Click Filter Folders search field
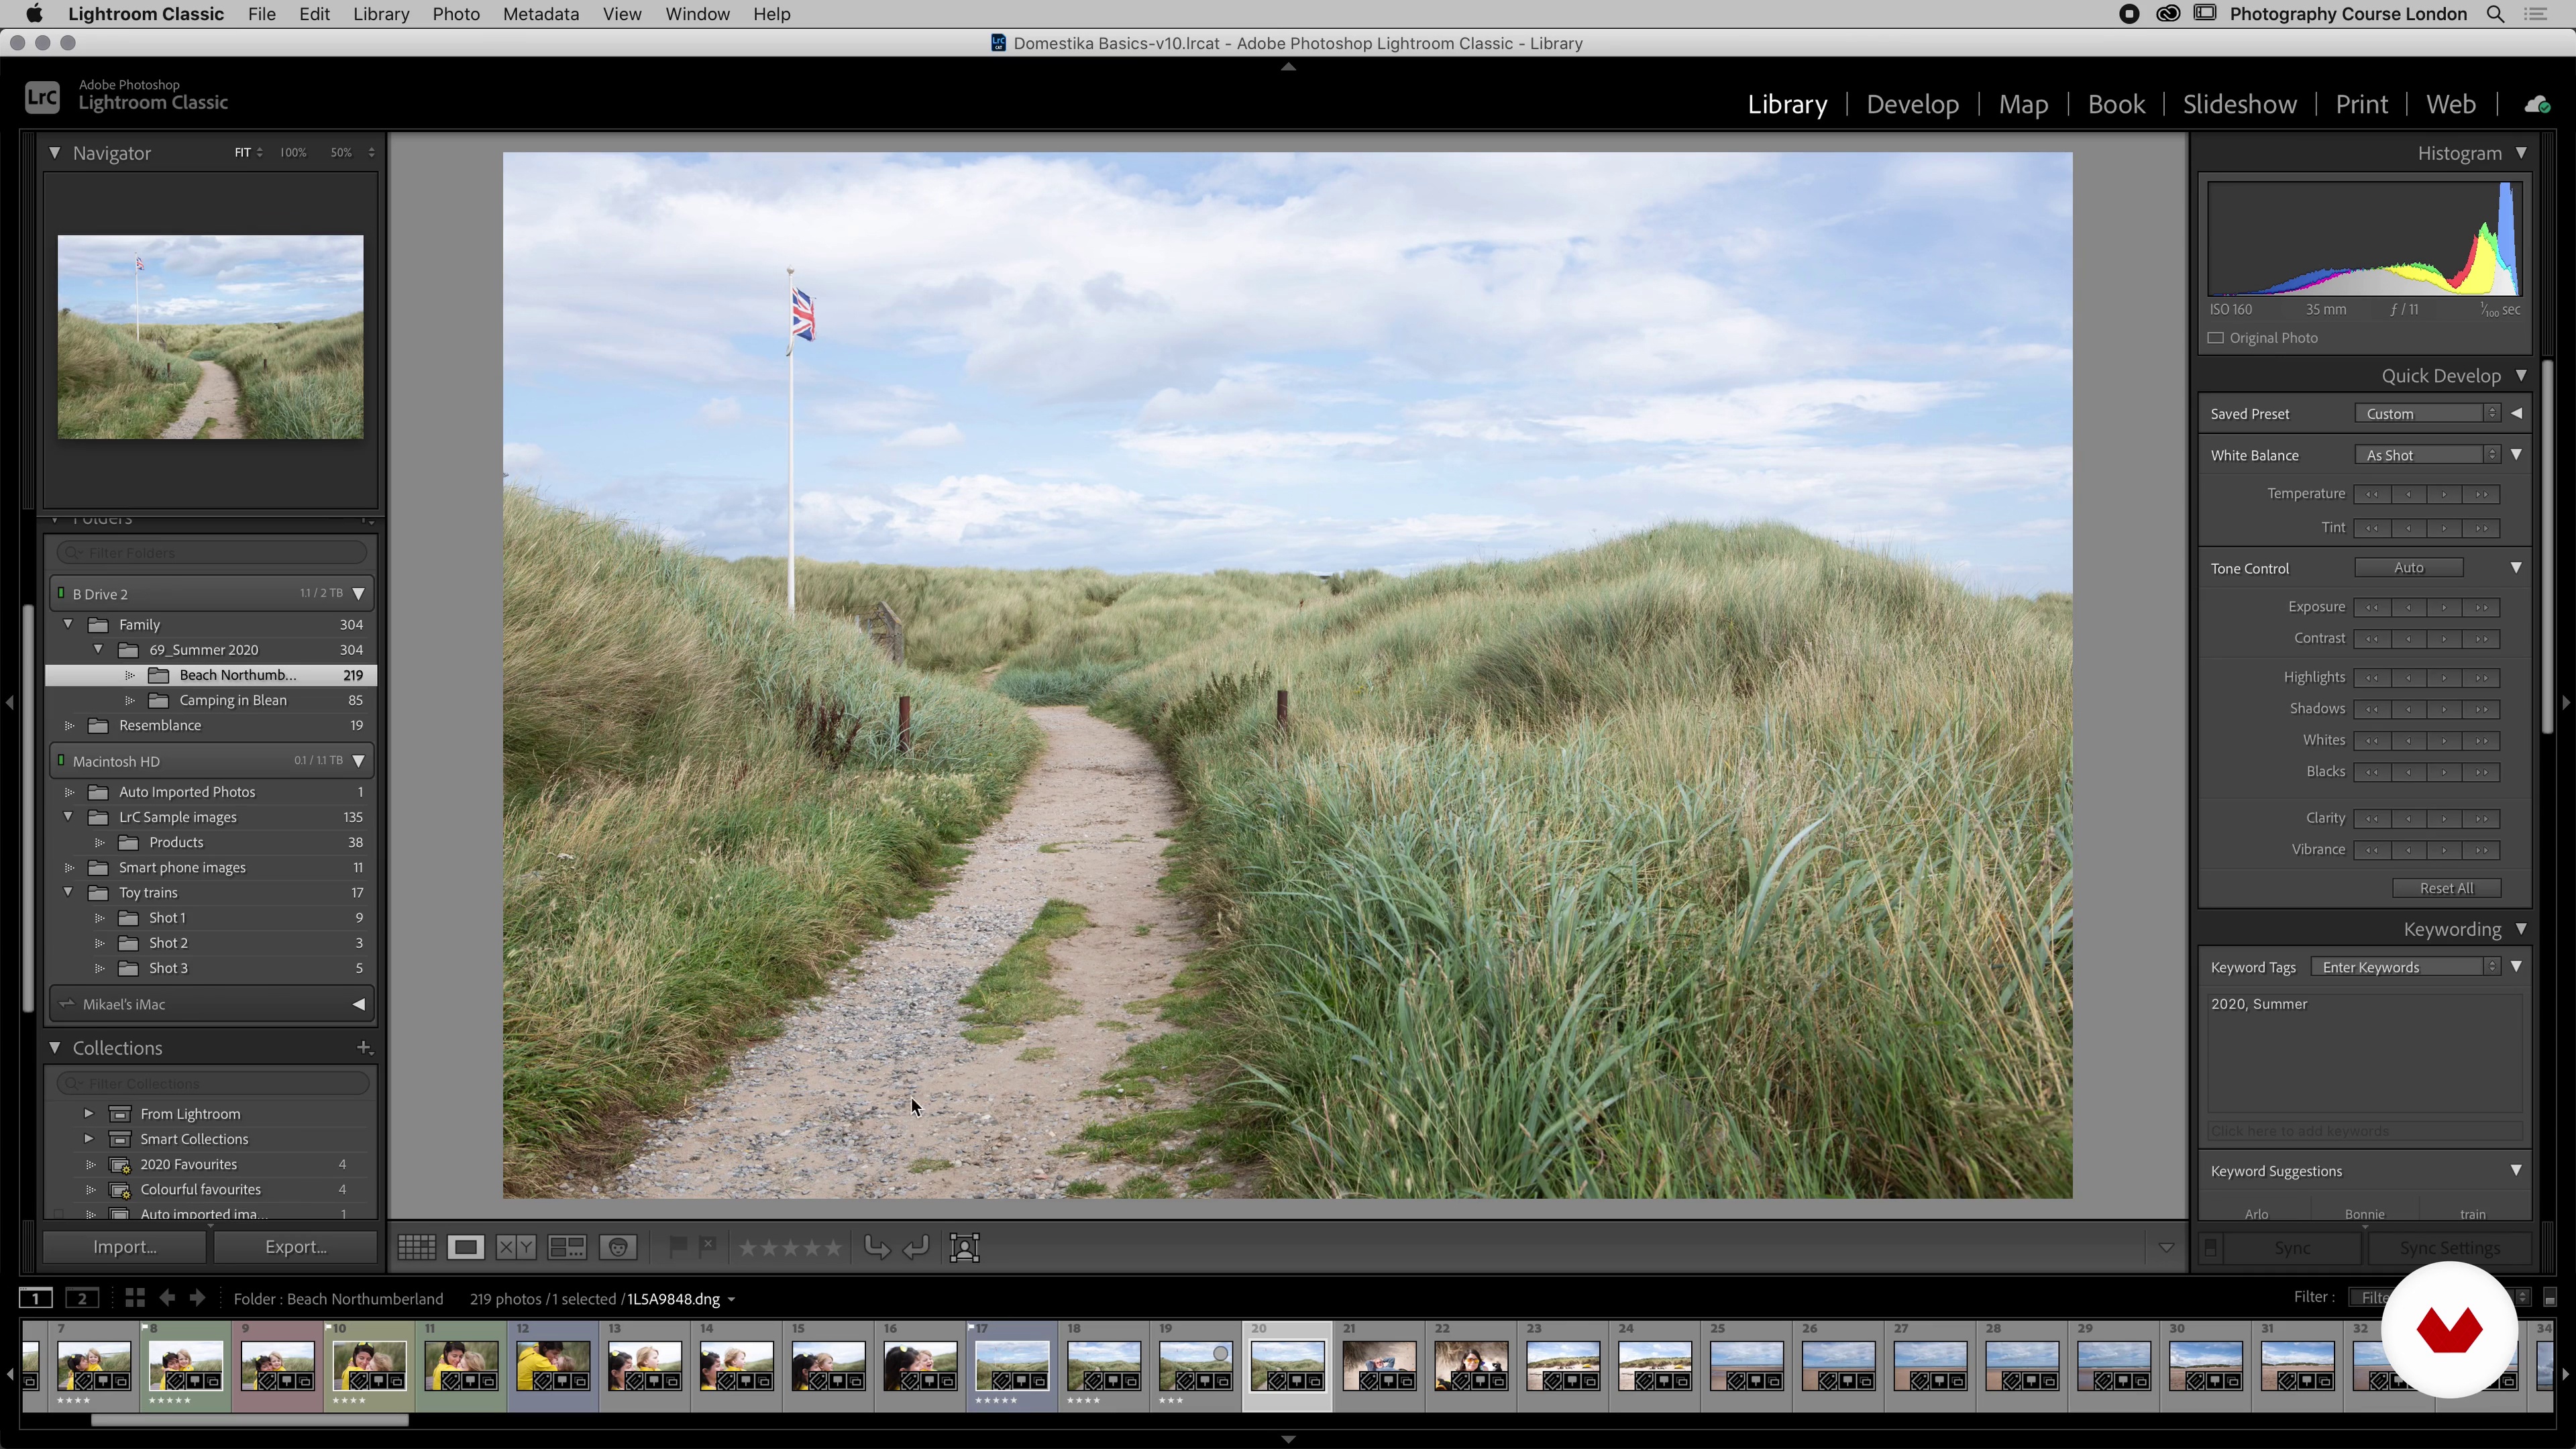Screen dimensions: 2576x1449 (212, 552)
